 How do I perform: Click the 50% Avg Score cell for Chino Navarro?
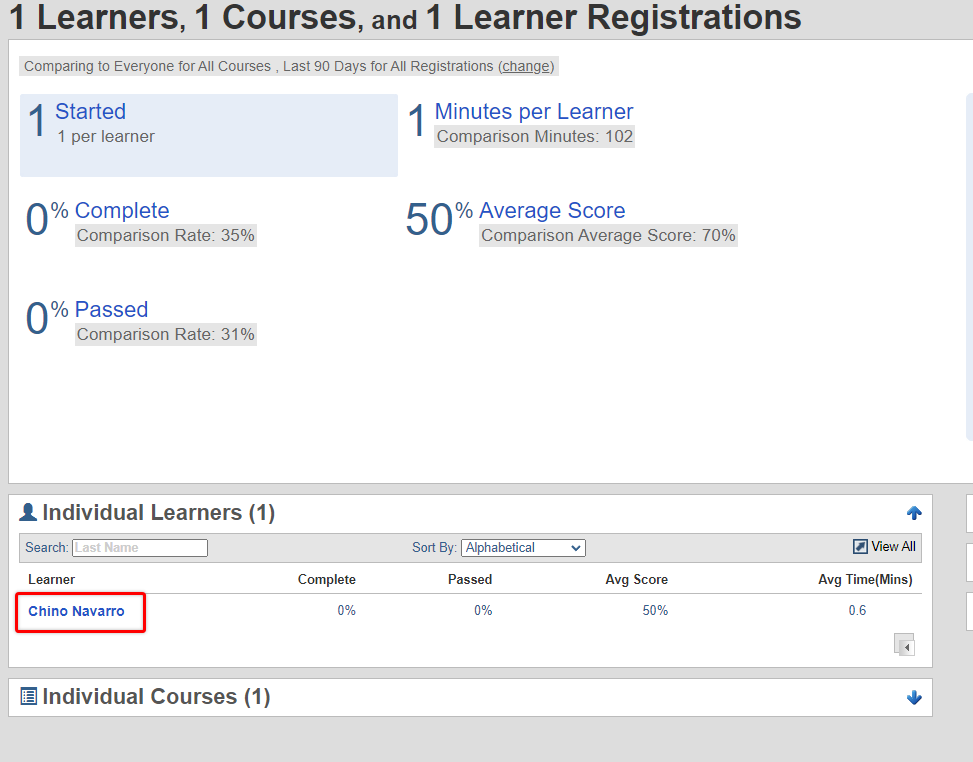click(x=655, y=611)
